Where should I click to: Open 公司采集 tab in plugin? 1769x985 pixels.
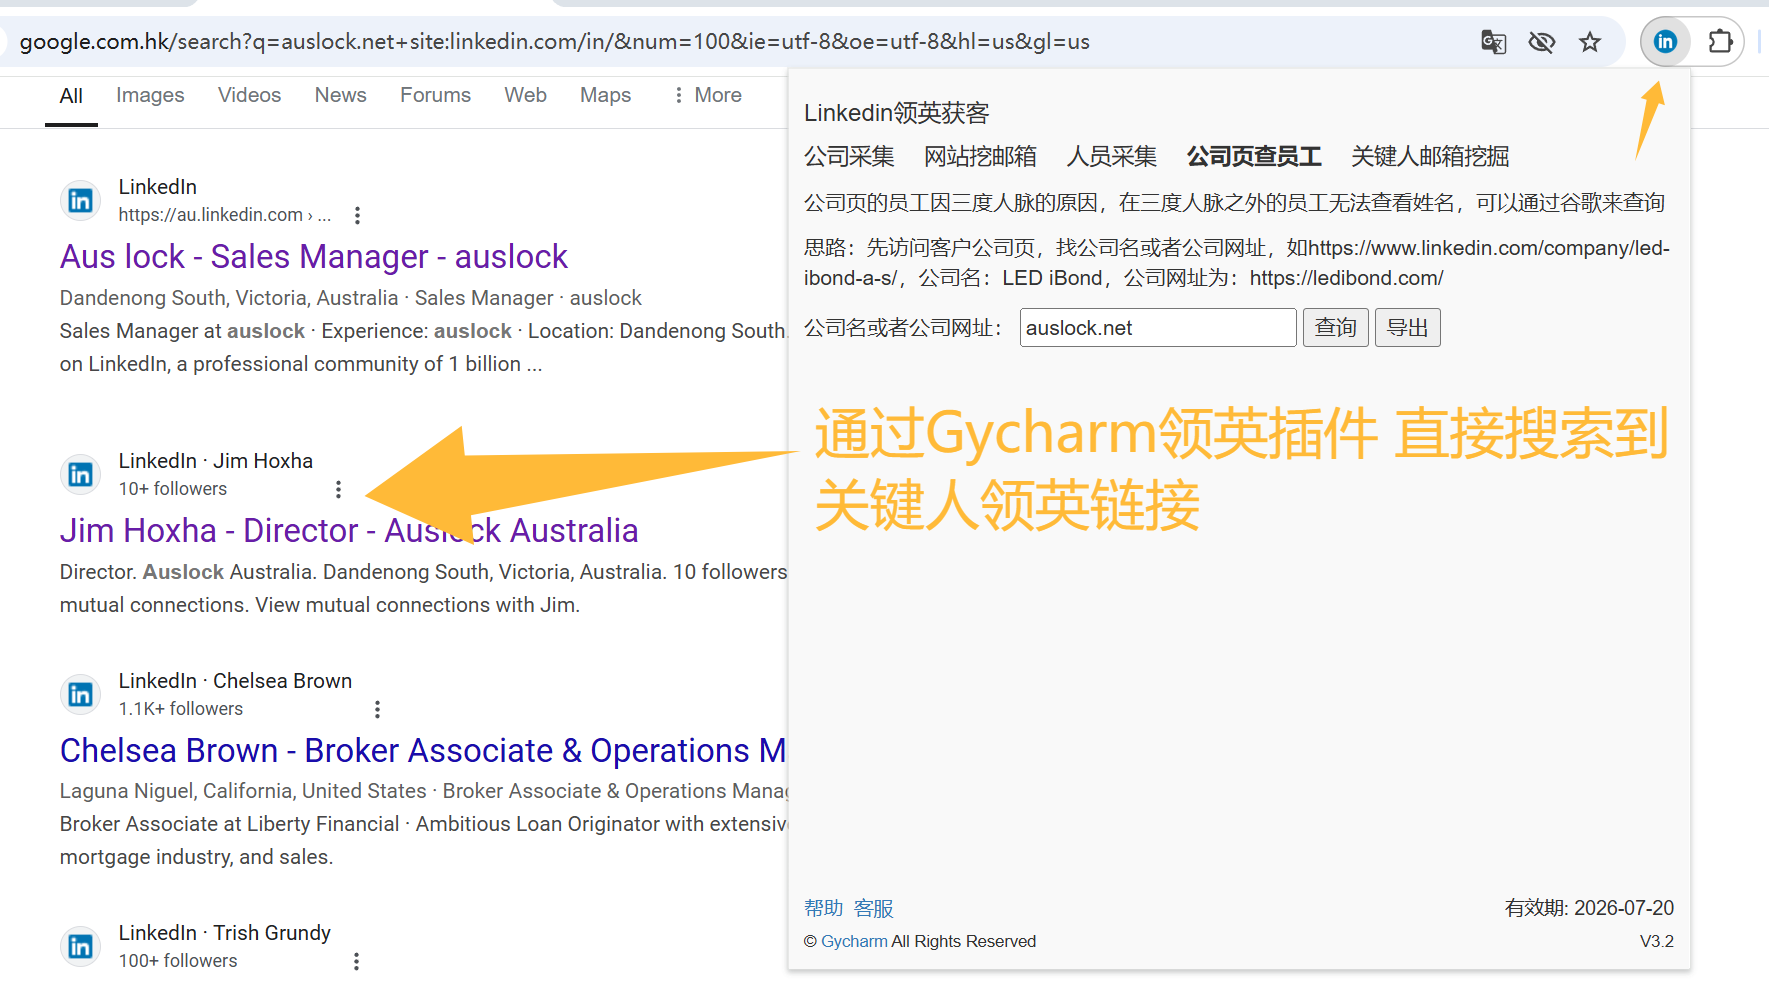(x=849, y=156)
